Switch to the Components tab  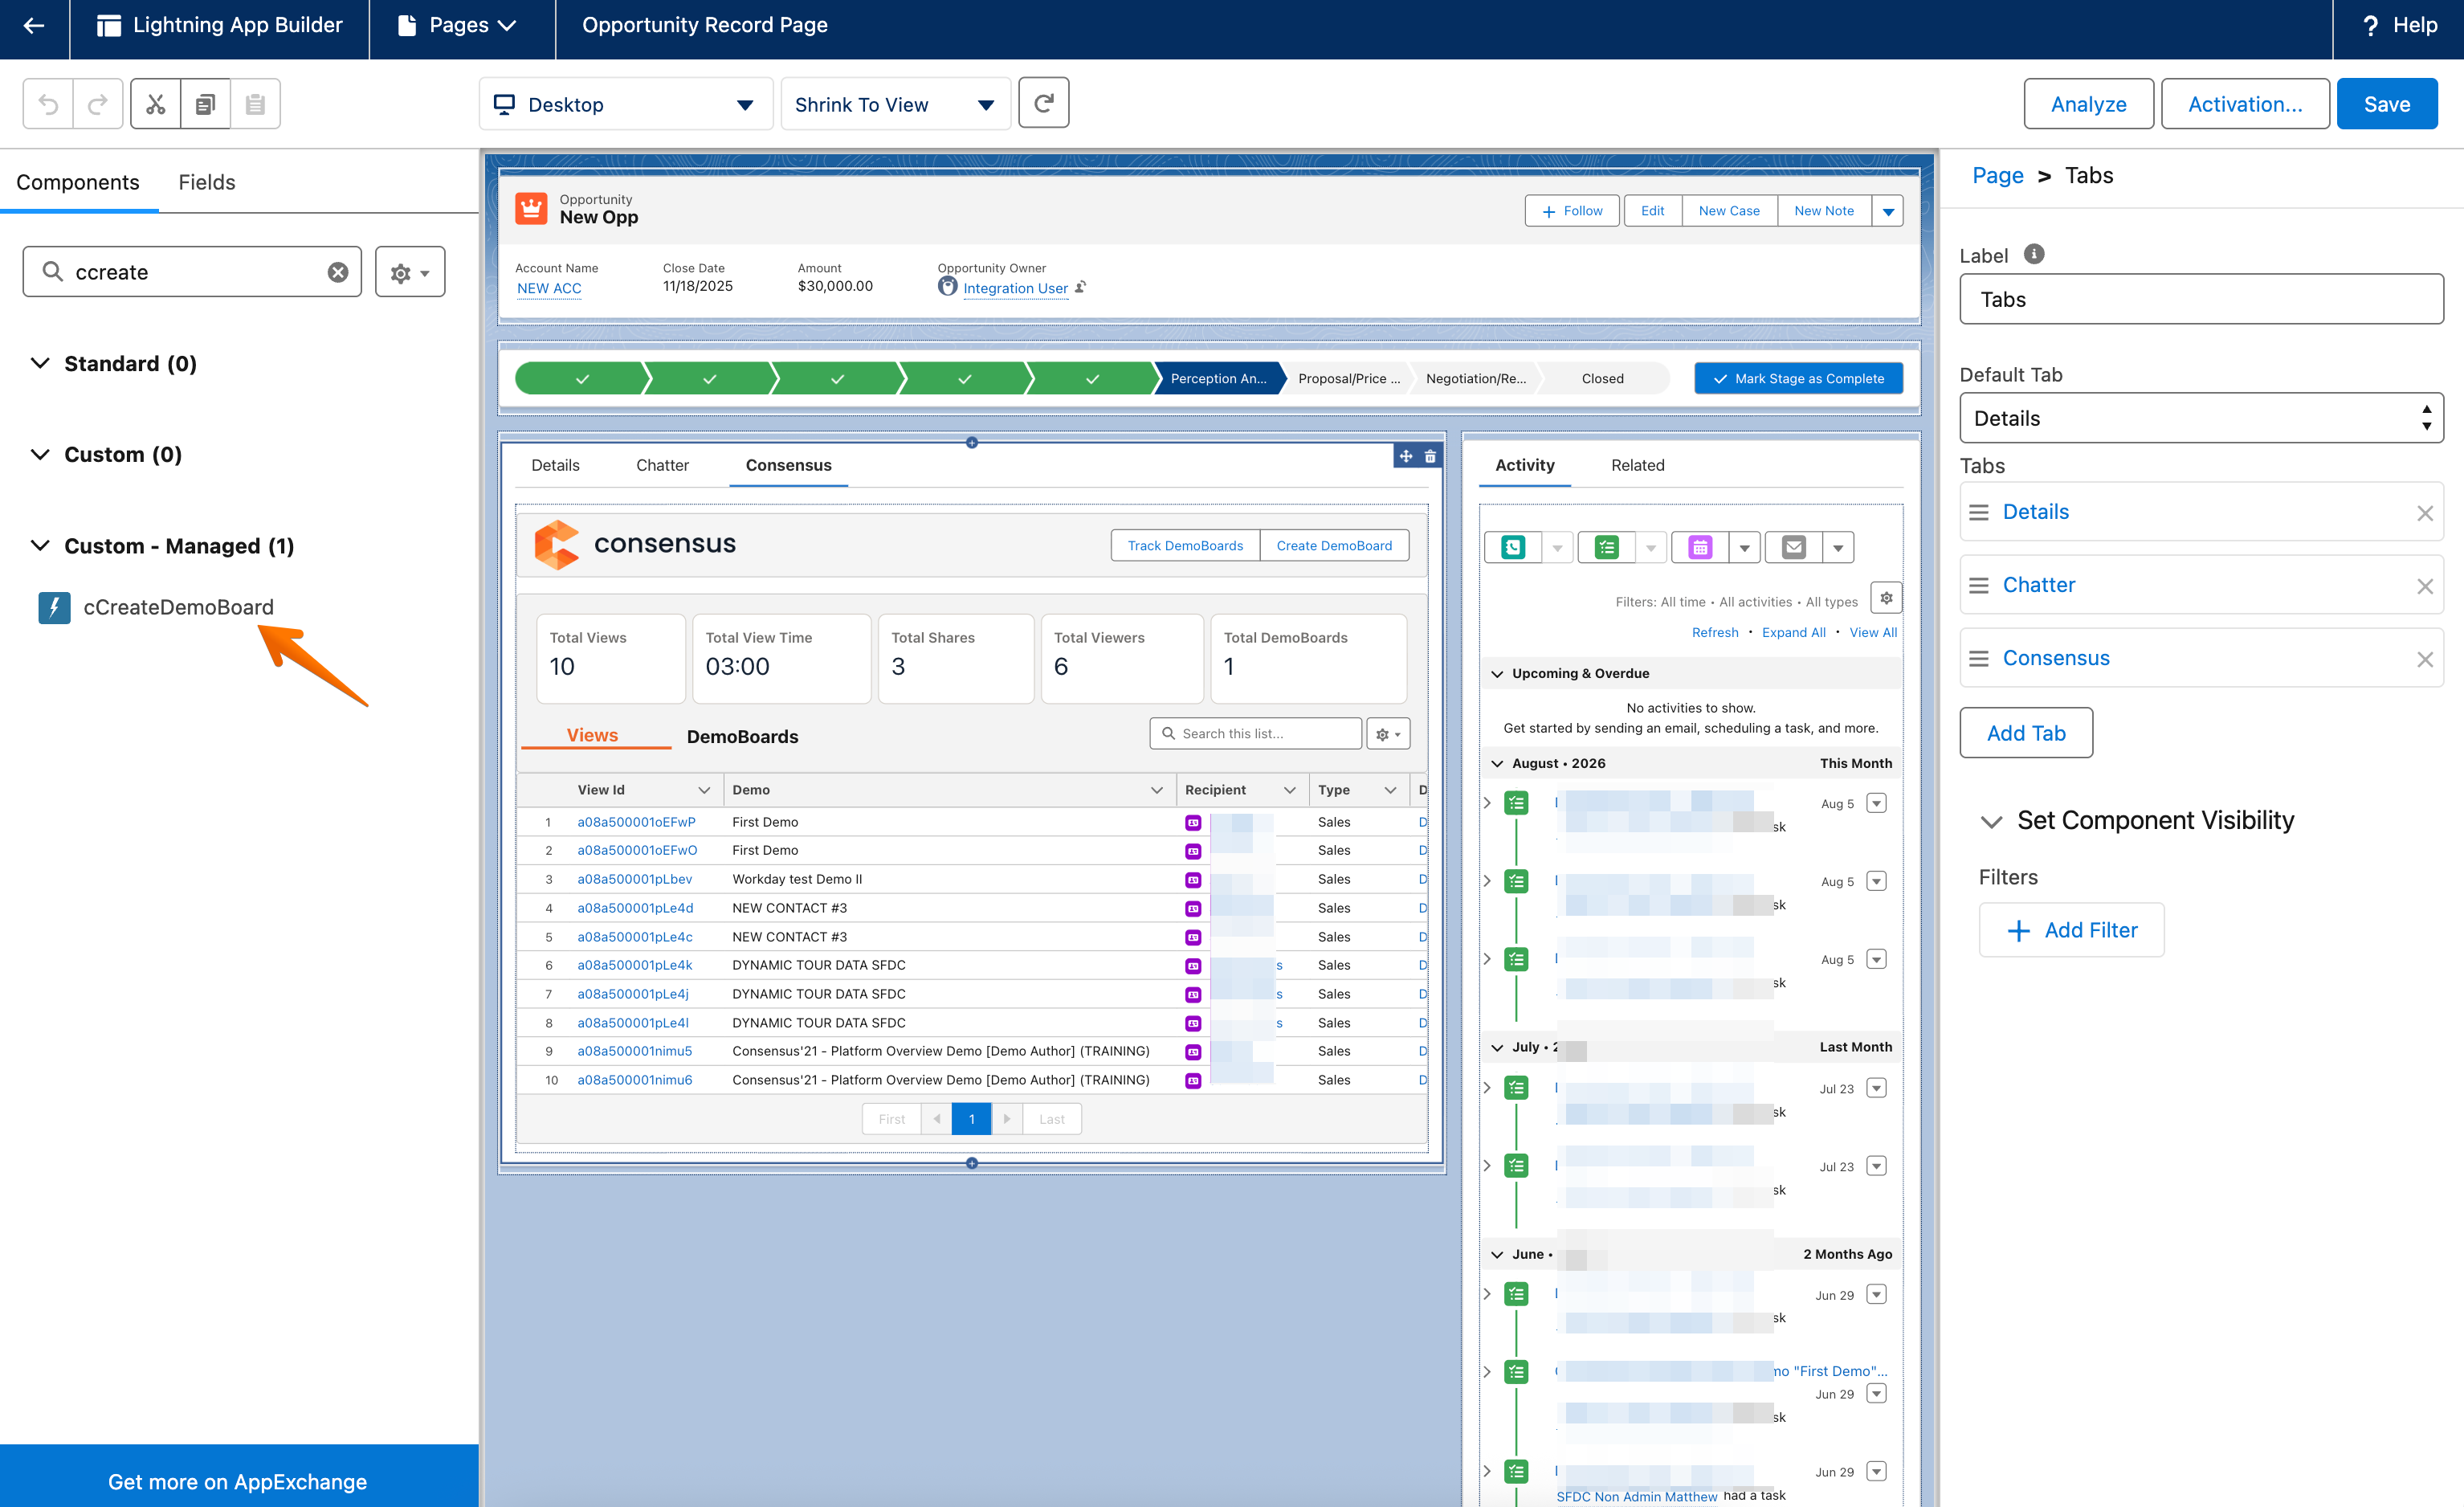tap(78, 182)
